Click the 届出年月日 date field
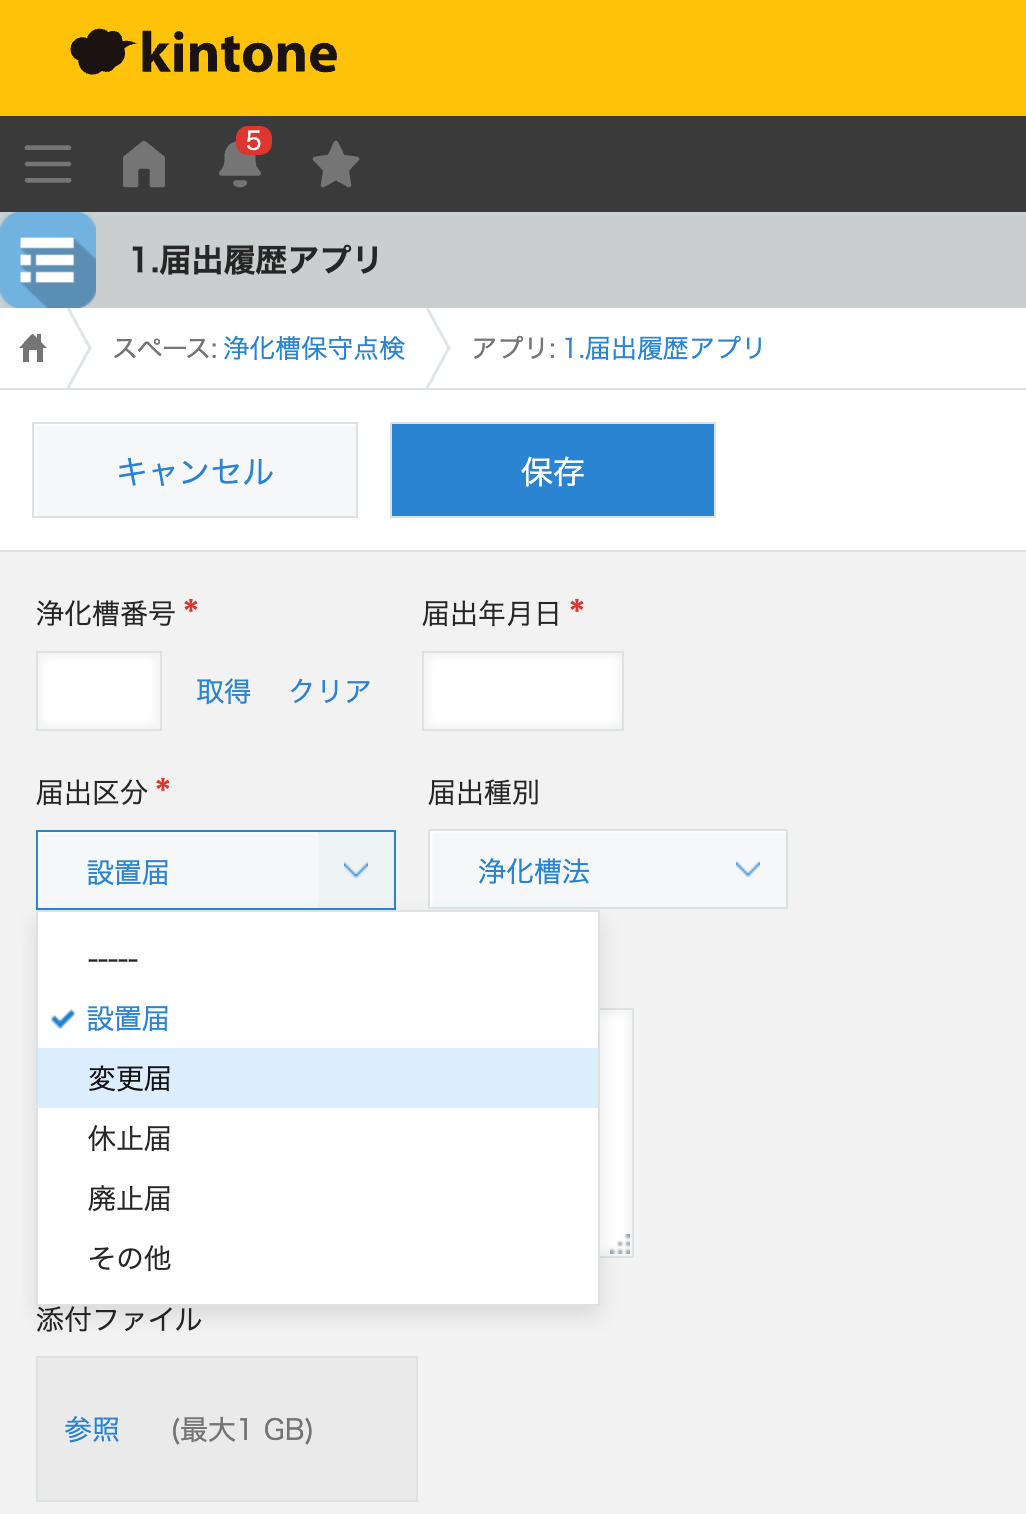 [x=523, y=691]
